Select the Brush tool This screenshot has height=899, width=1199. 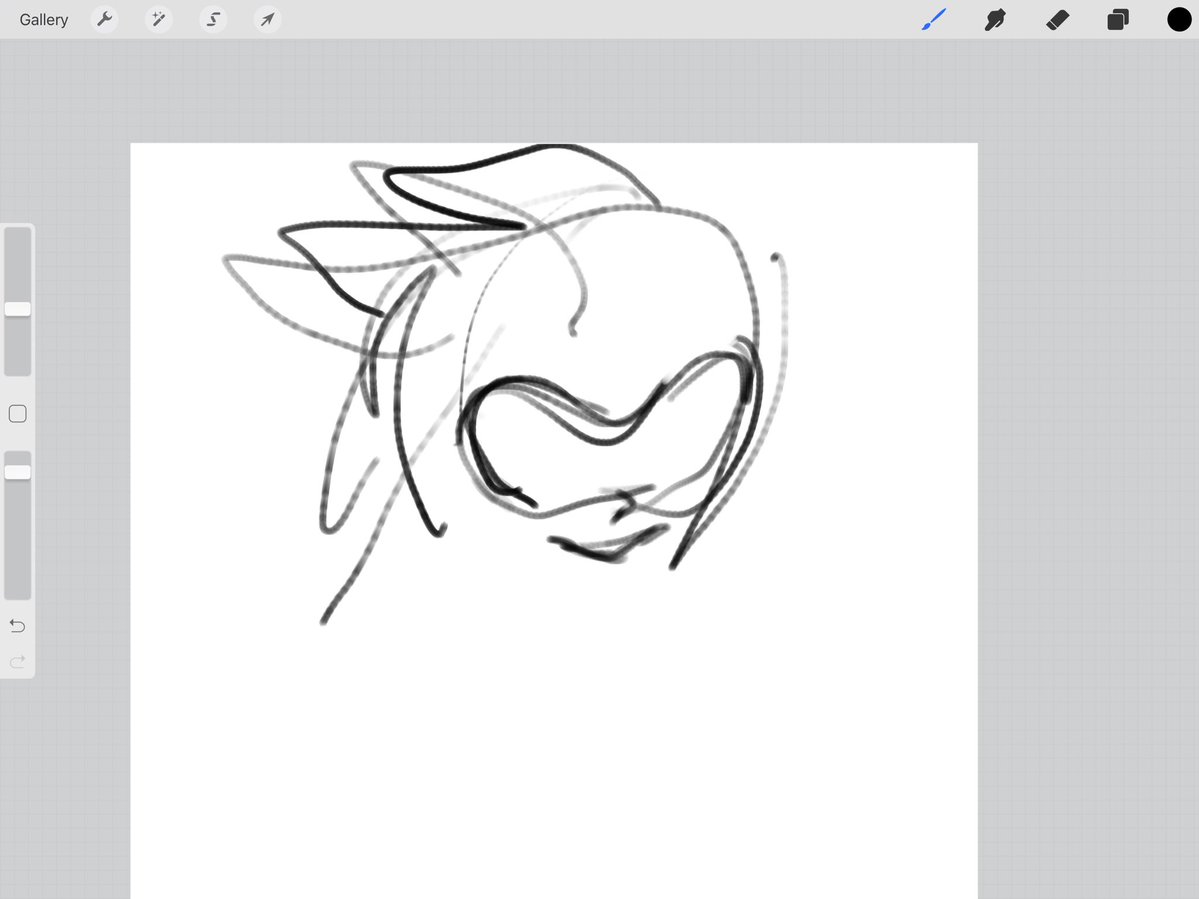933,20
